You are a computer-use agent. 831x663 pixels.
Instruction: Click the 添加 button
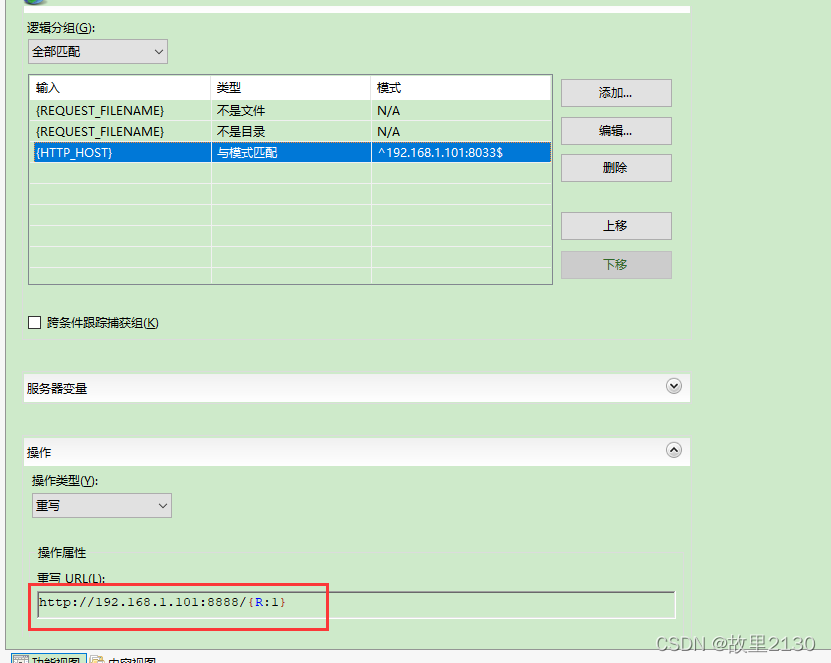click(x=615, y=92)
